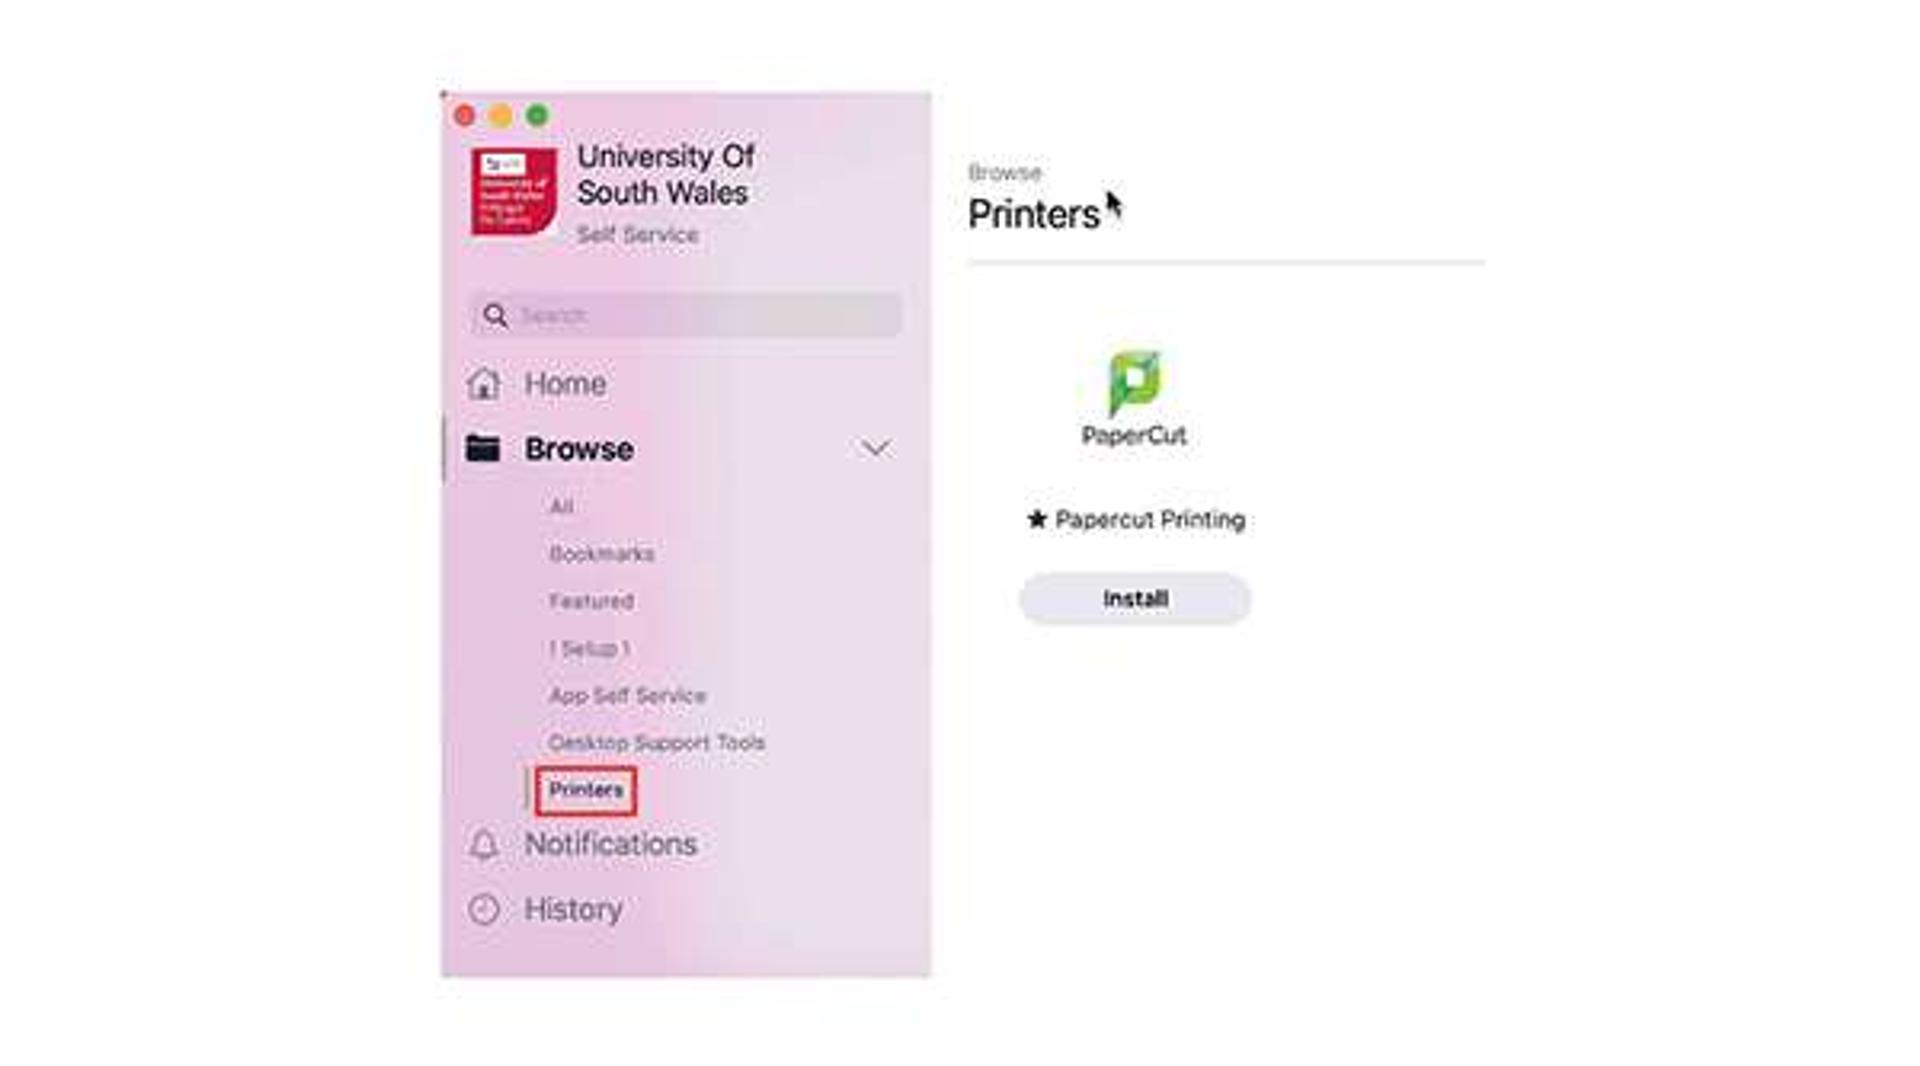Select the Featured category
1920x1066 pixels.
click(x=591, y=601)
